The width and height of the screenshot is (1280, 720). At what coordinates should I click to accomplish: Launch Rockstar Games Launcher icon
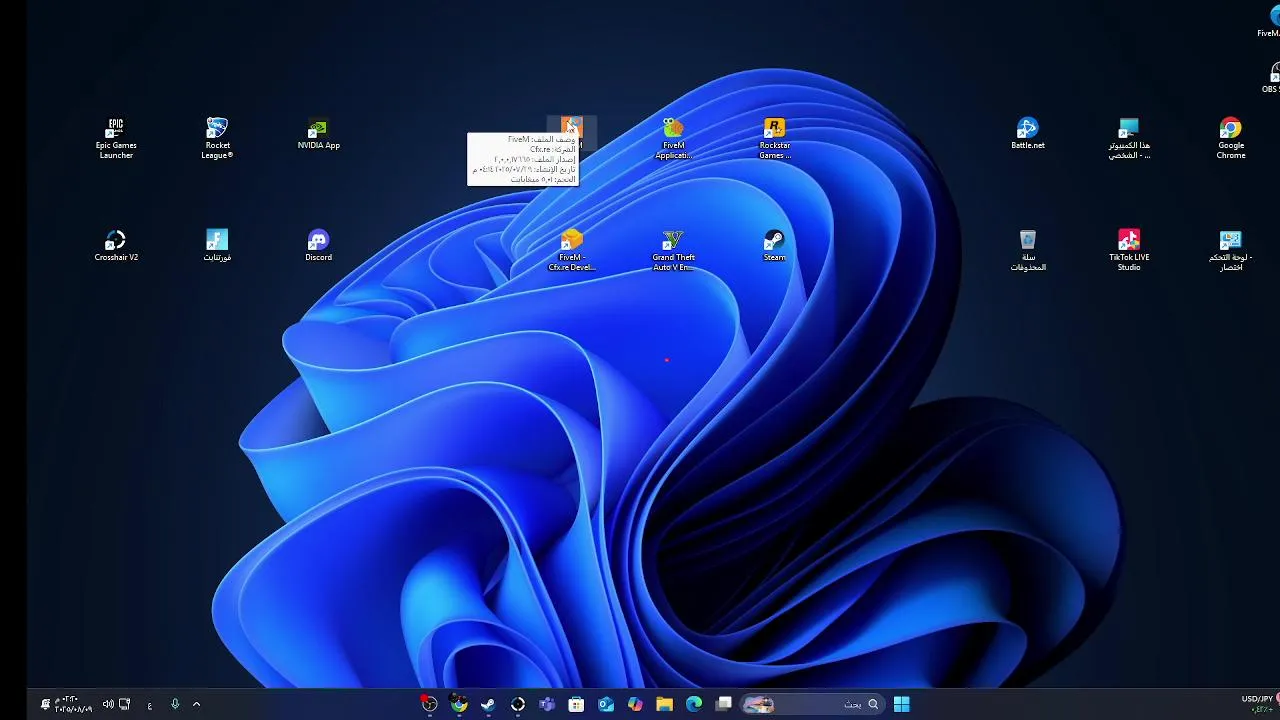774,138
